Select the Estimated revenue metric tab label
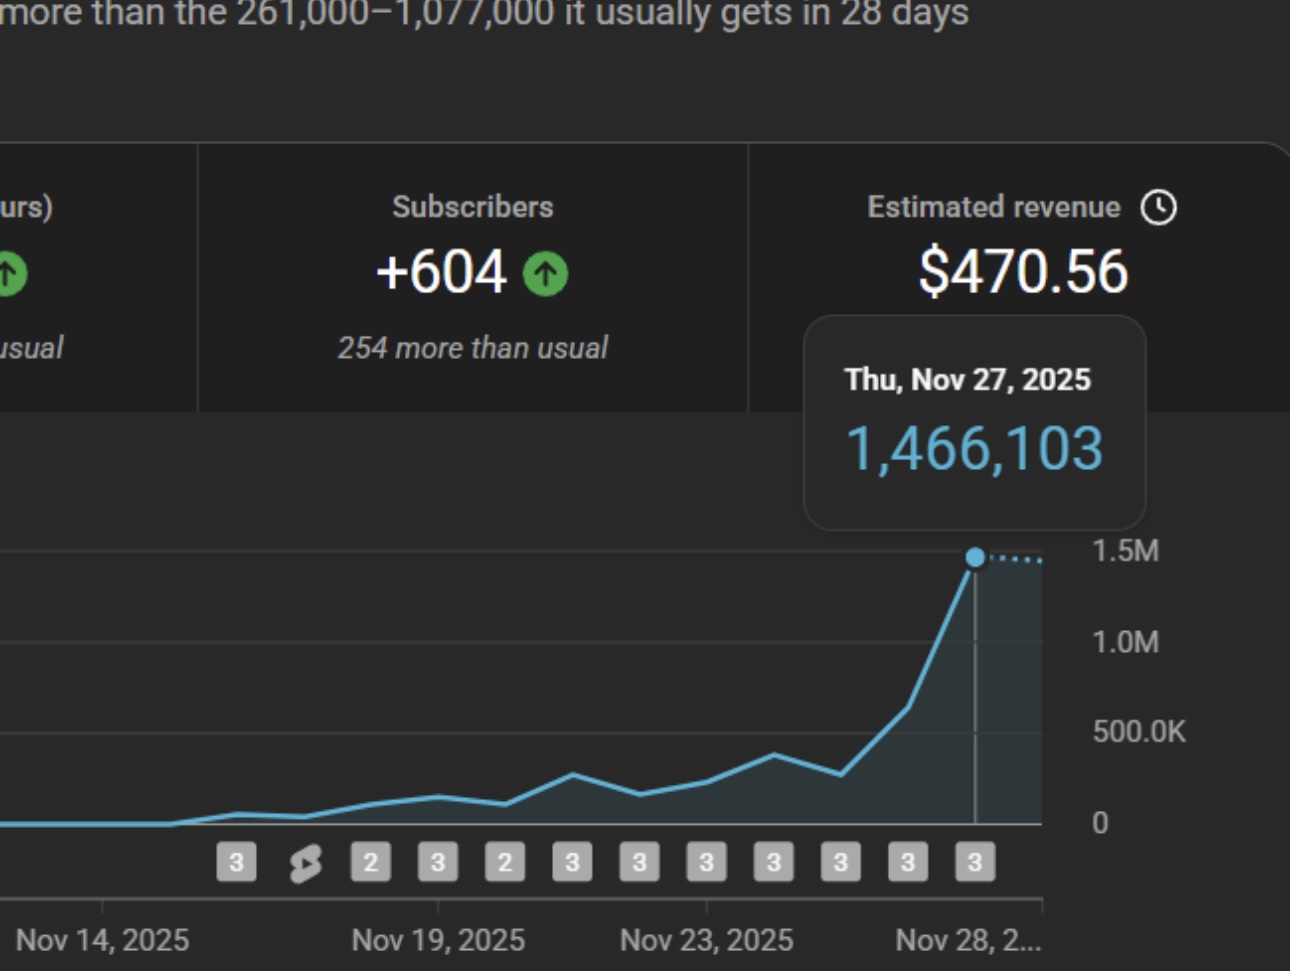1290x971 pixels. 993,207
